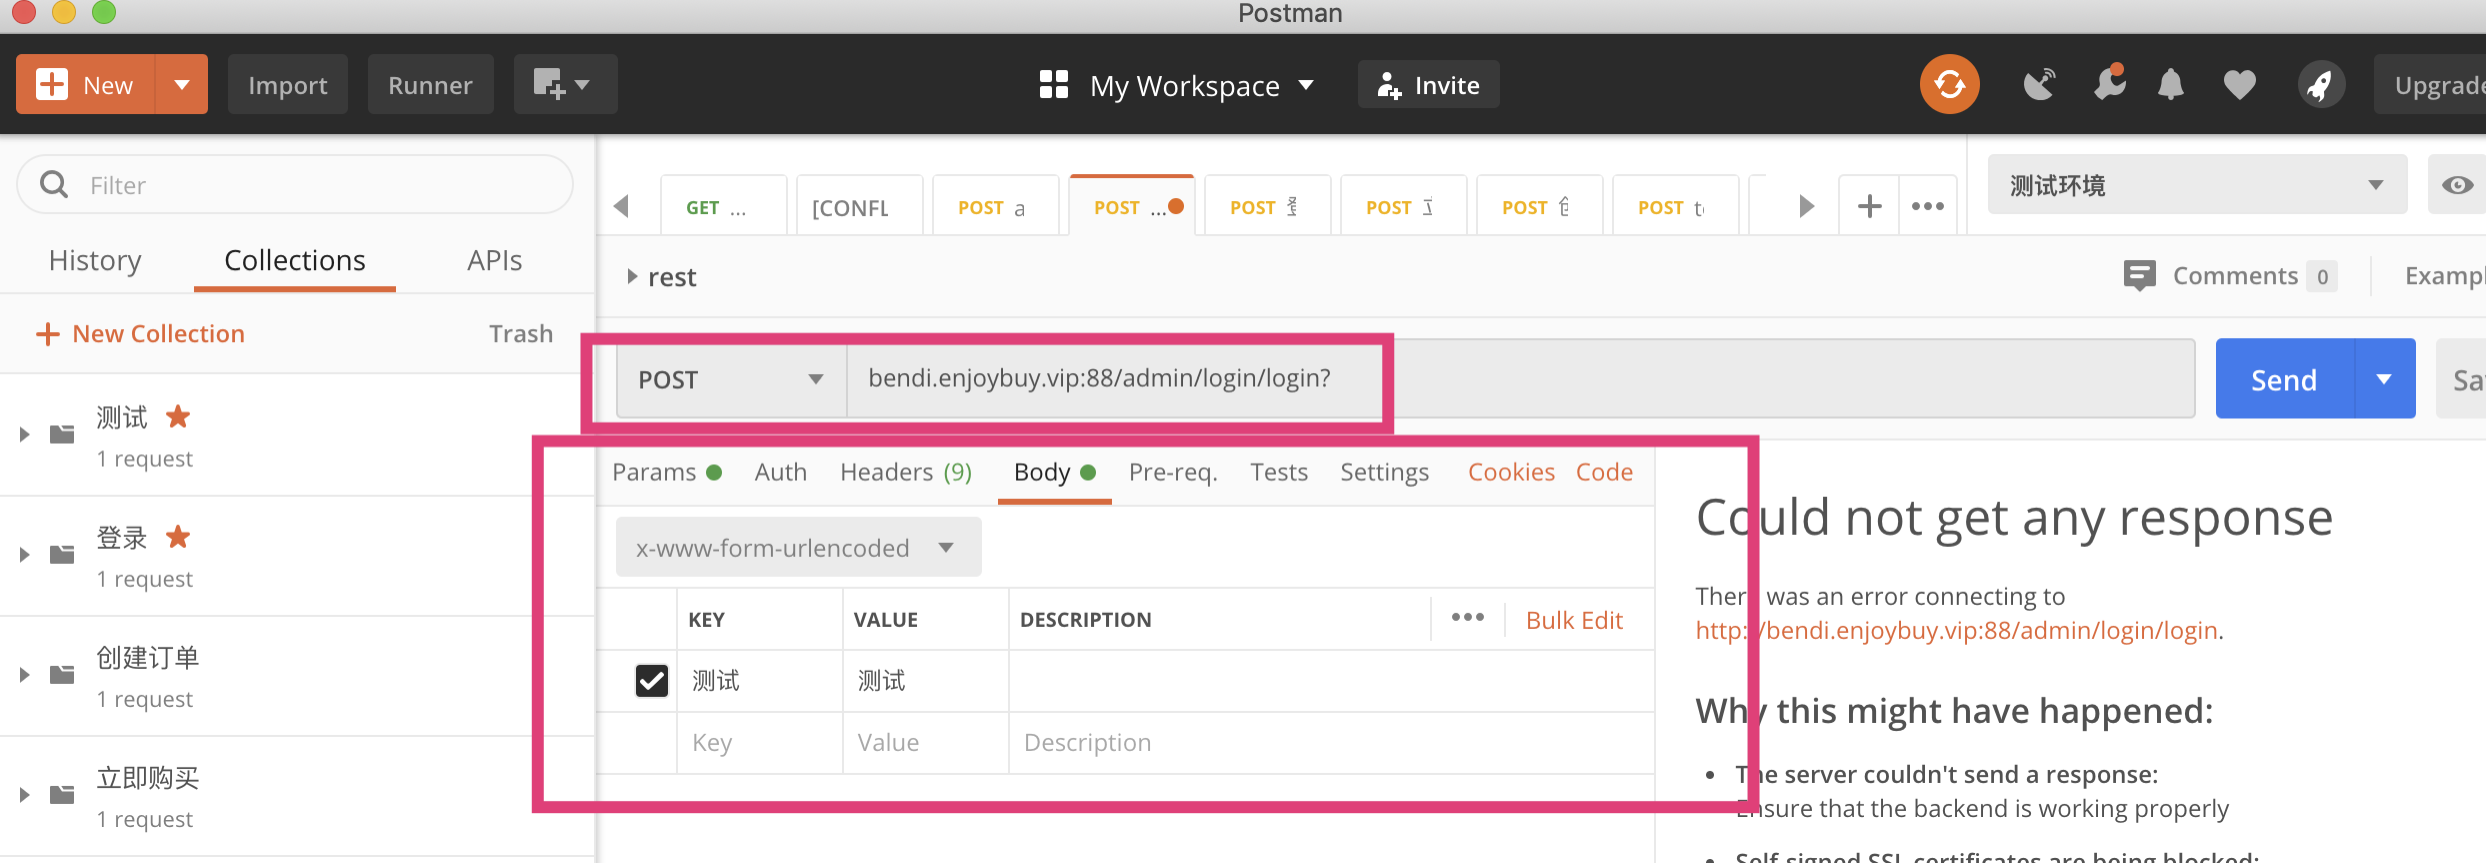This screenshot has width=2486, height=863.
Task: Click the folder icon of 创建订单
Action: pos(62,674)
